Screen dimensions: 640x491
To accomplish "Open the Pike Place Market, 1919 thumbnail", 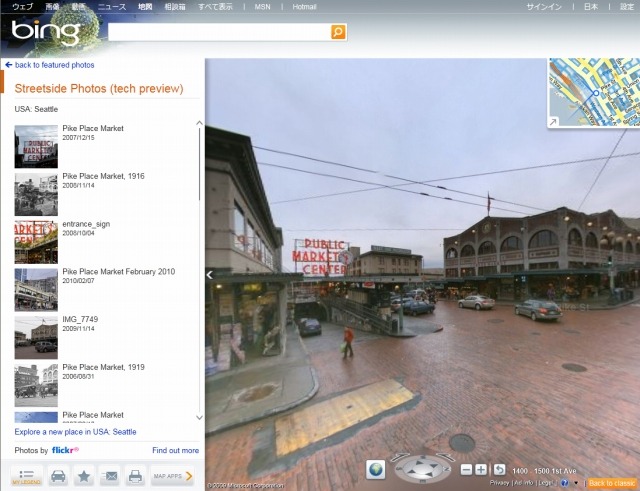I will pos(36,385).
